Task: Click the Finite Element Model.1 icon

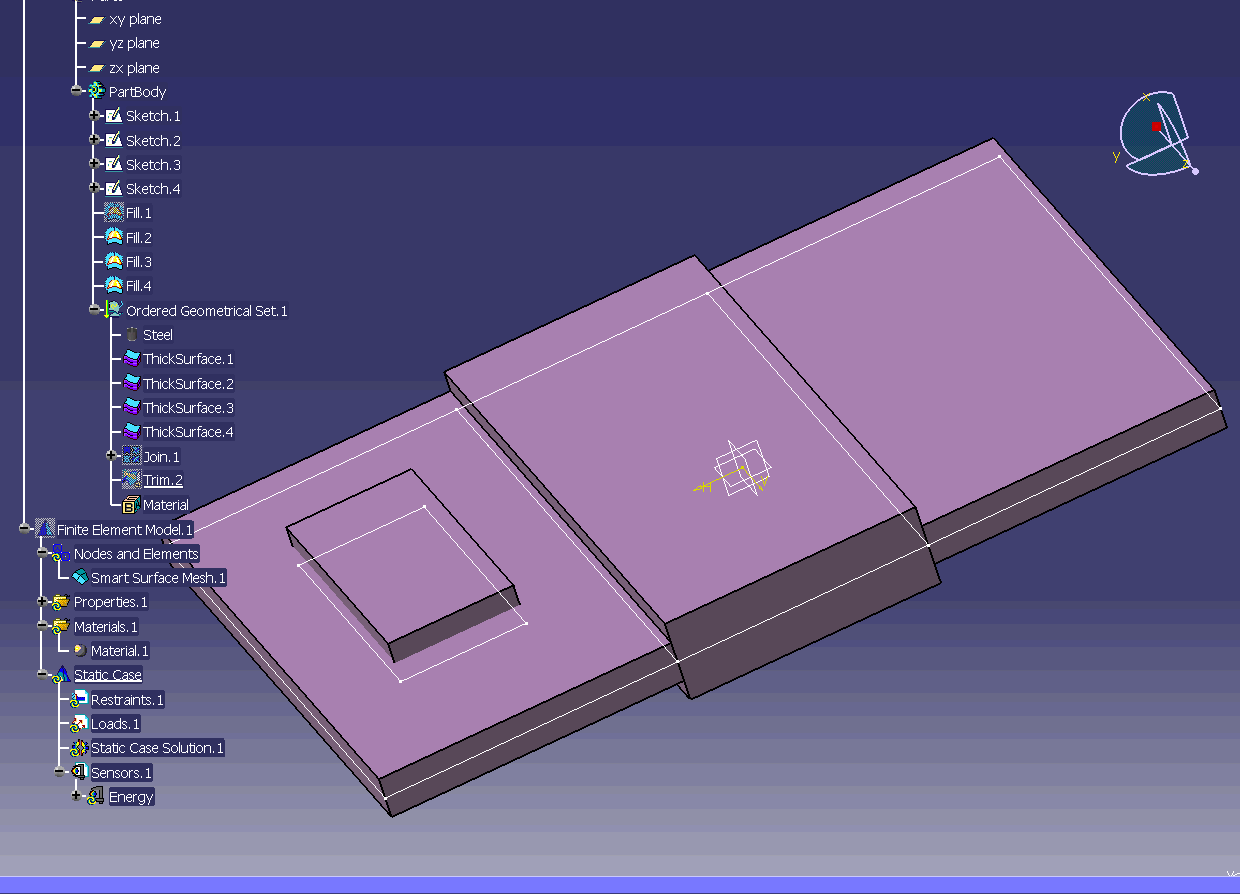Action: [45, 528]
